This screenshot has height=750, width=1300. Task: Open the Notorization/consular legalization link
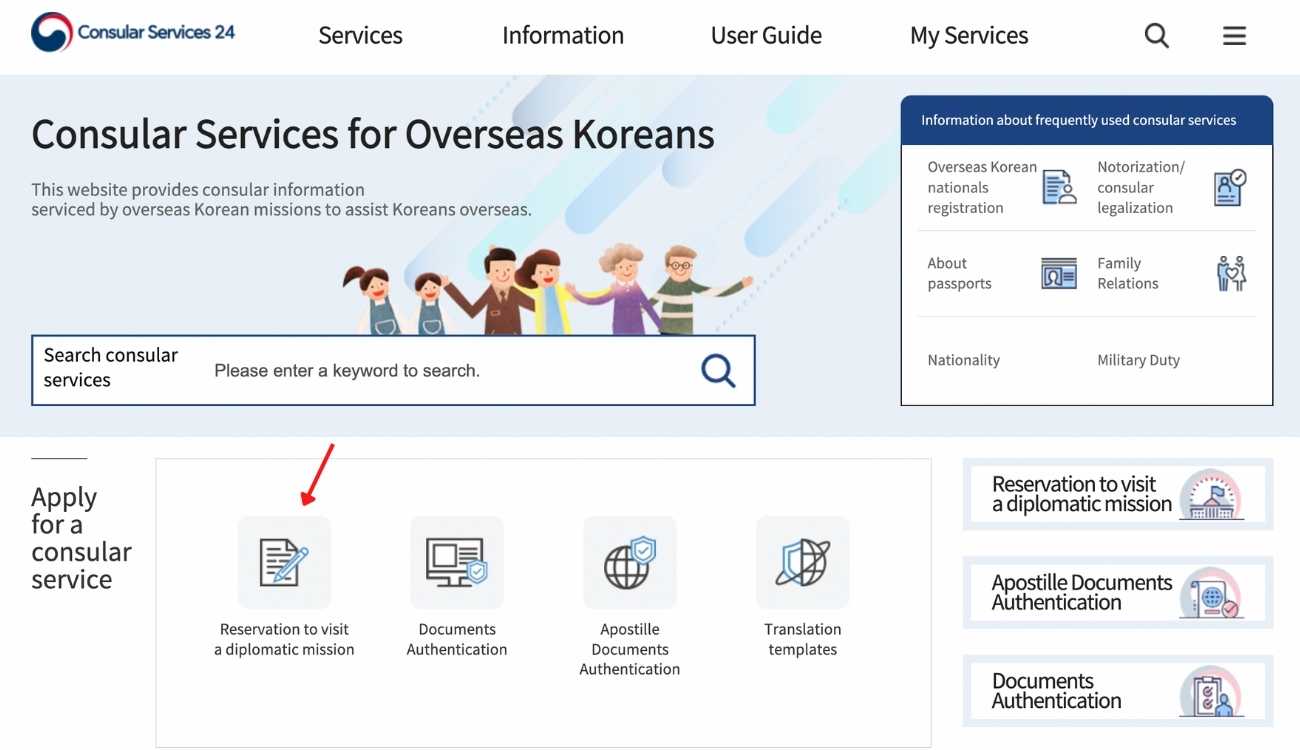click(1141, 187)
